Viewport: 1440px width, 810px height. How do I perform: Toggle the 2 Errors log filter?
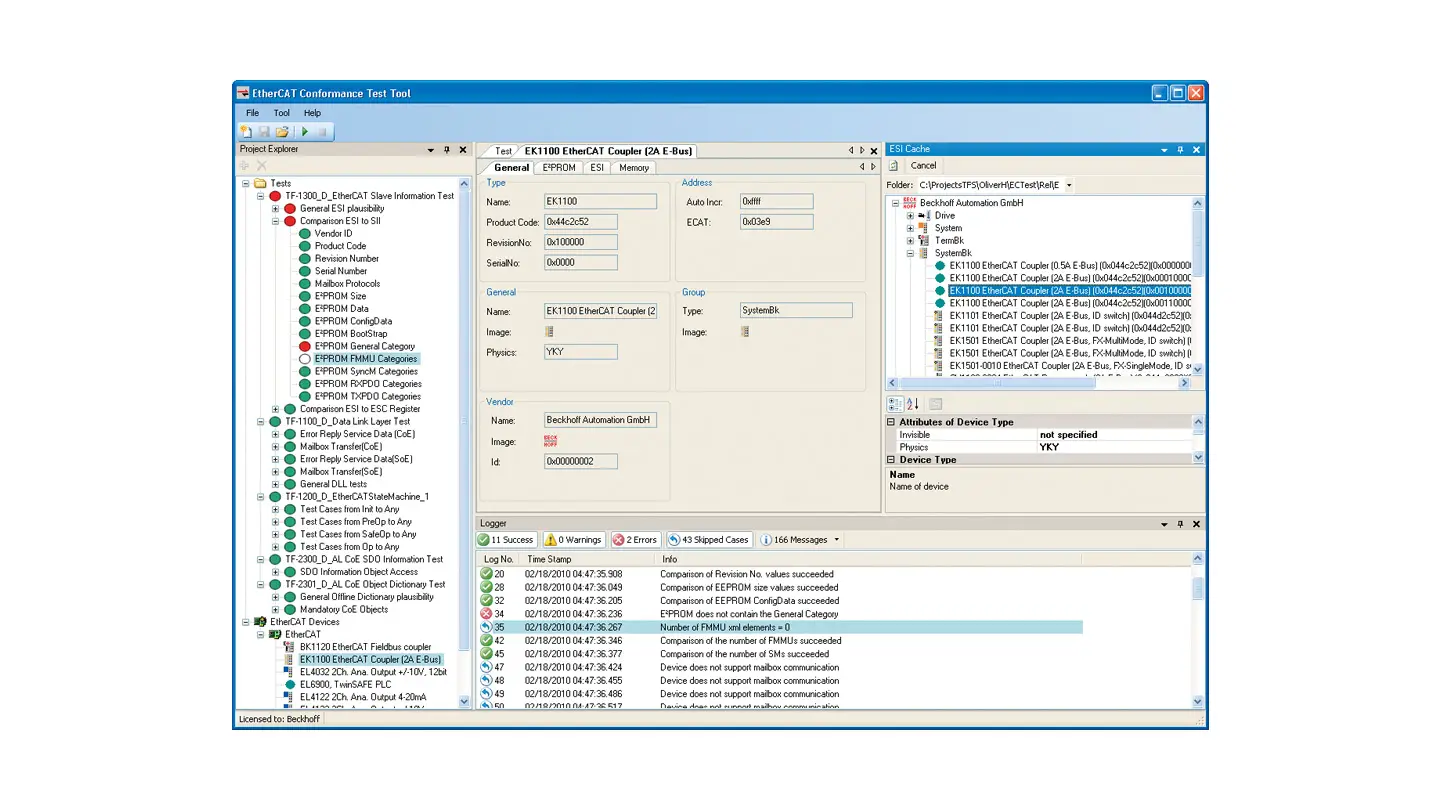pos(635,540)
